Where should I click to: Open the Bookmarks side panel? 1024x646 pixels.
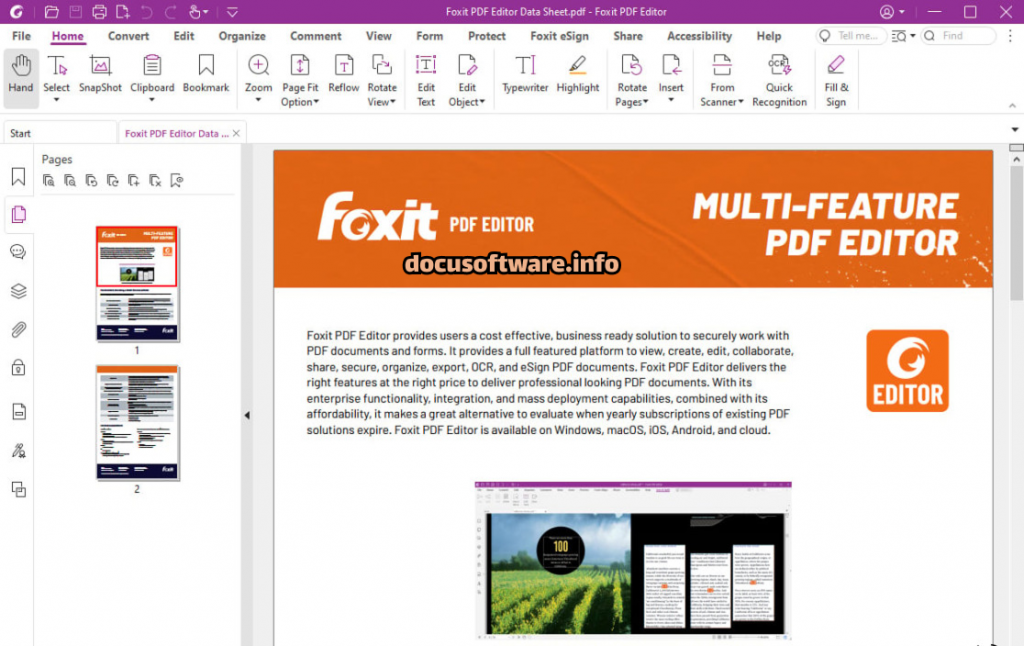18,177
